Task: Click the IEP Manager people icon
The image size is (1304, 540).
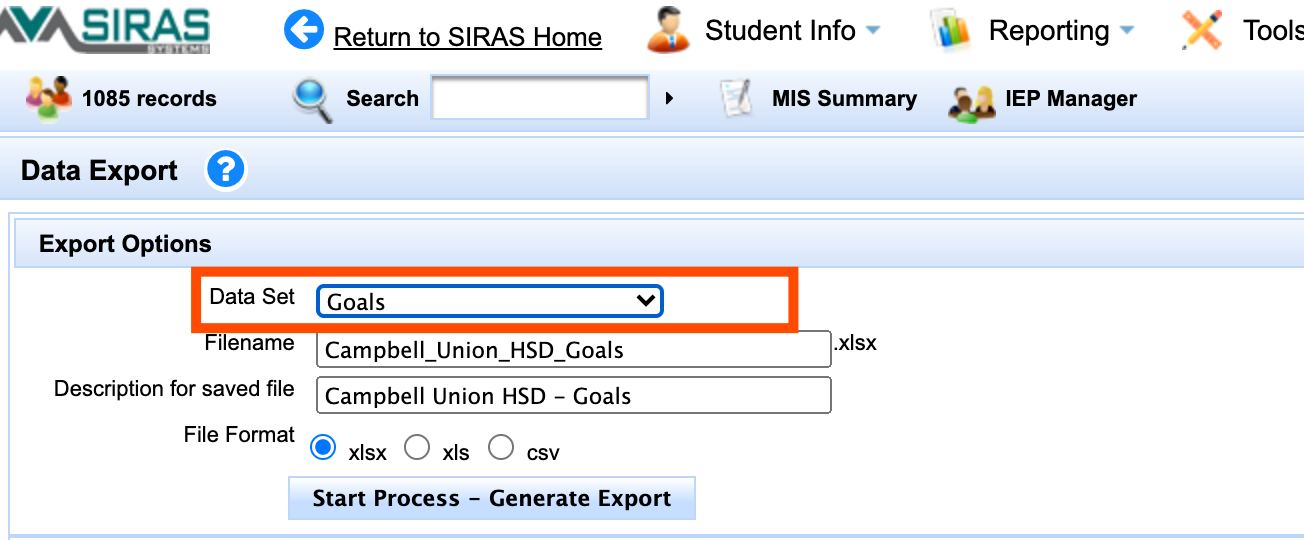Action: (x=972, y=100)
